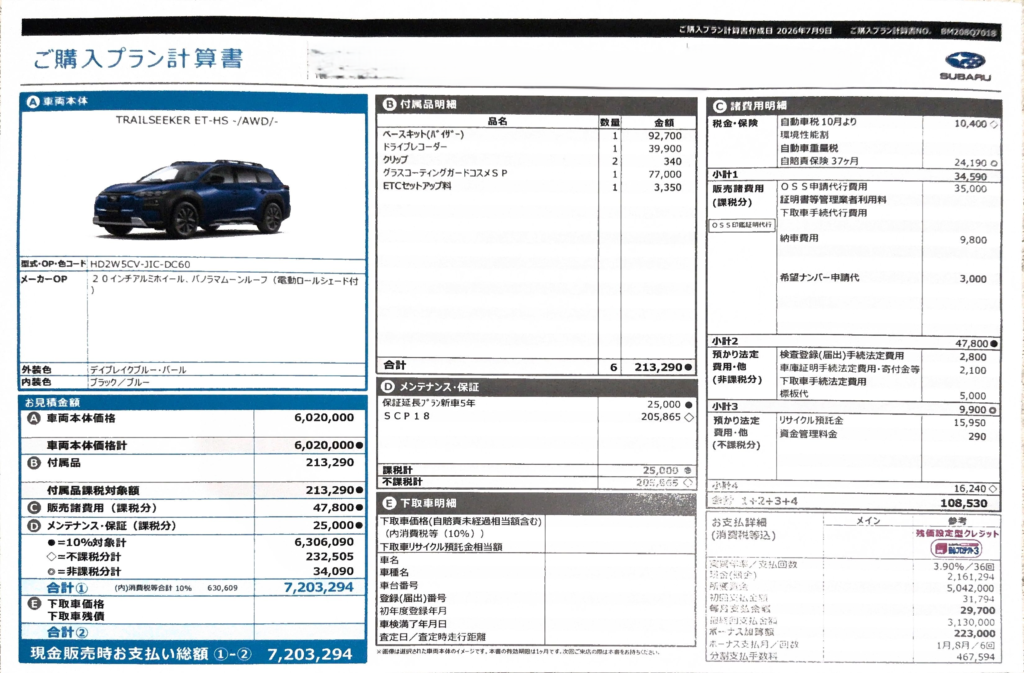Screen dimensions: 1024x673
Task: Click ETCセットアップ料 item
Action: [417, 186]
